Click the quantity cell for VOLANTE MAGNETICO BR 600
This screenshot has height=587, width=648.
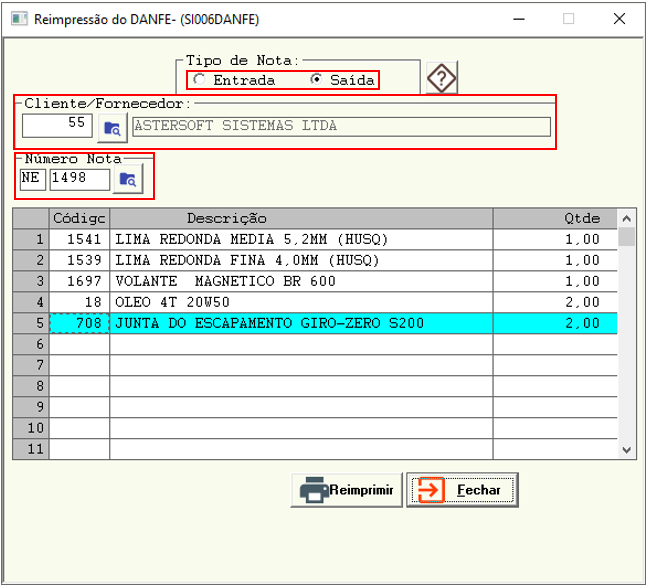[x=555, y=282]
